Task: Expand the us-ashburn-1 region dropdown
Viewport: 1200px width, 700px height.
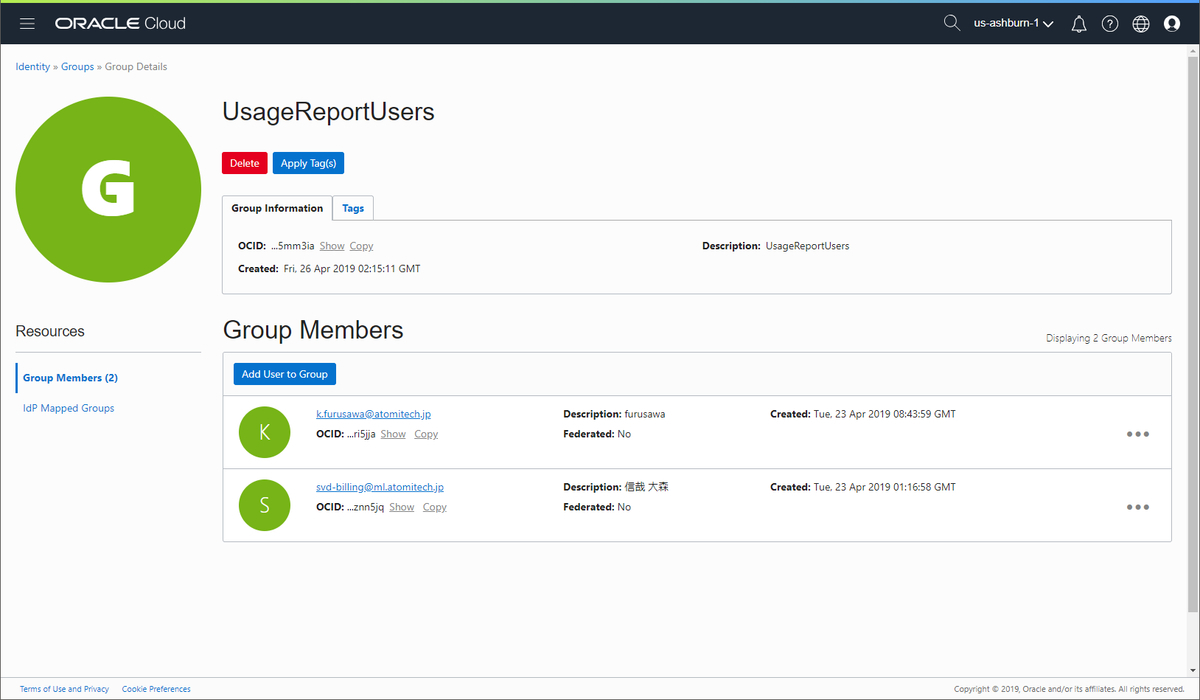Action: [x=1013, y=24]
